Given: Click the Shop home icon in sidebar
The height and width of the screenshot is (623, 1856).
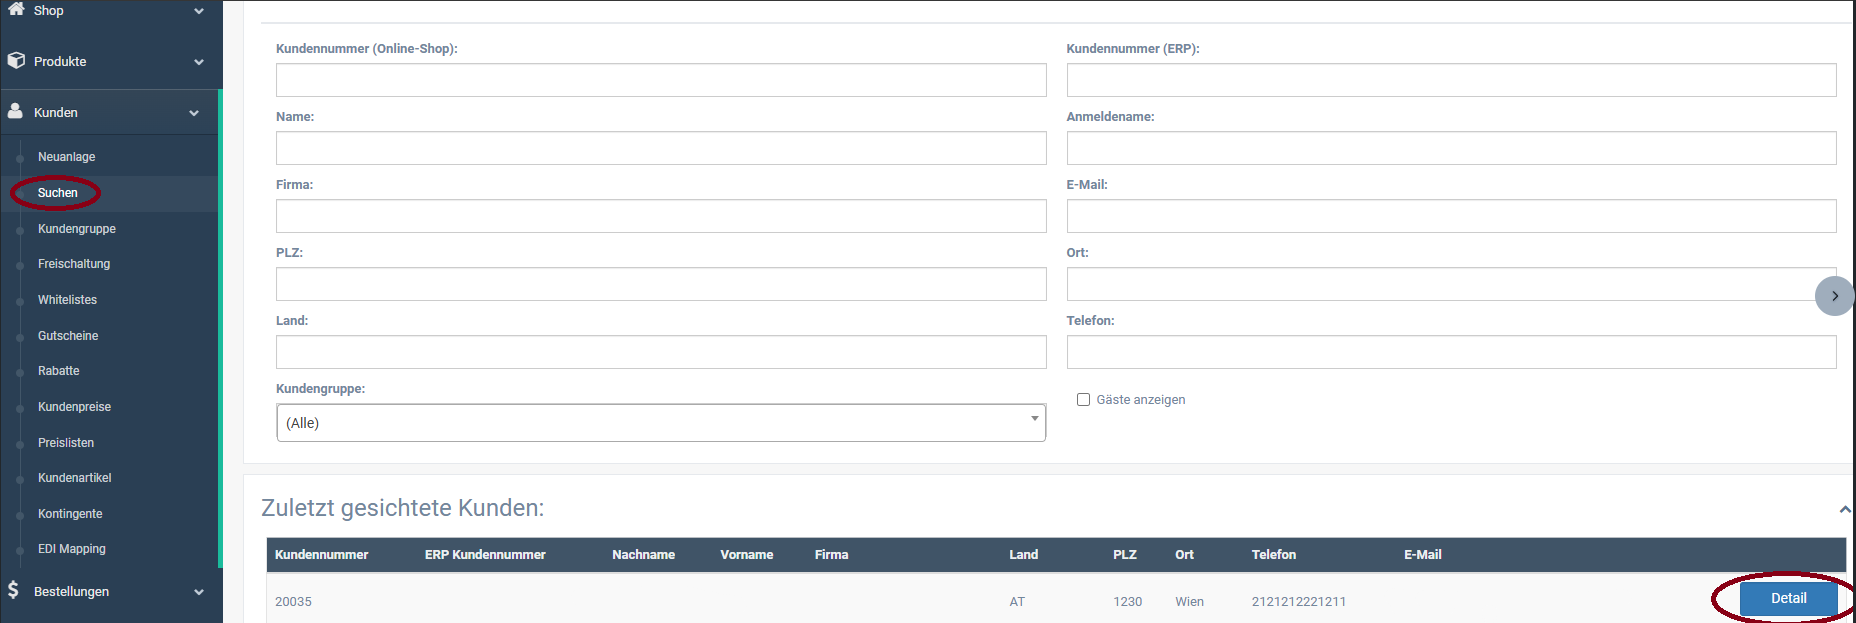Looking at the screenshot, I should click(16, 8).
